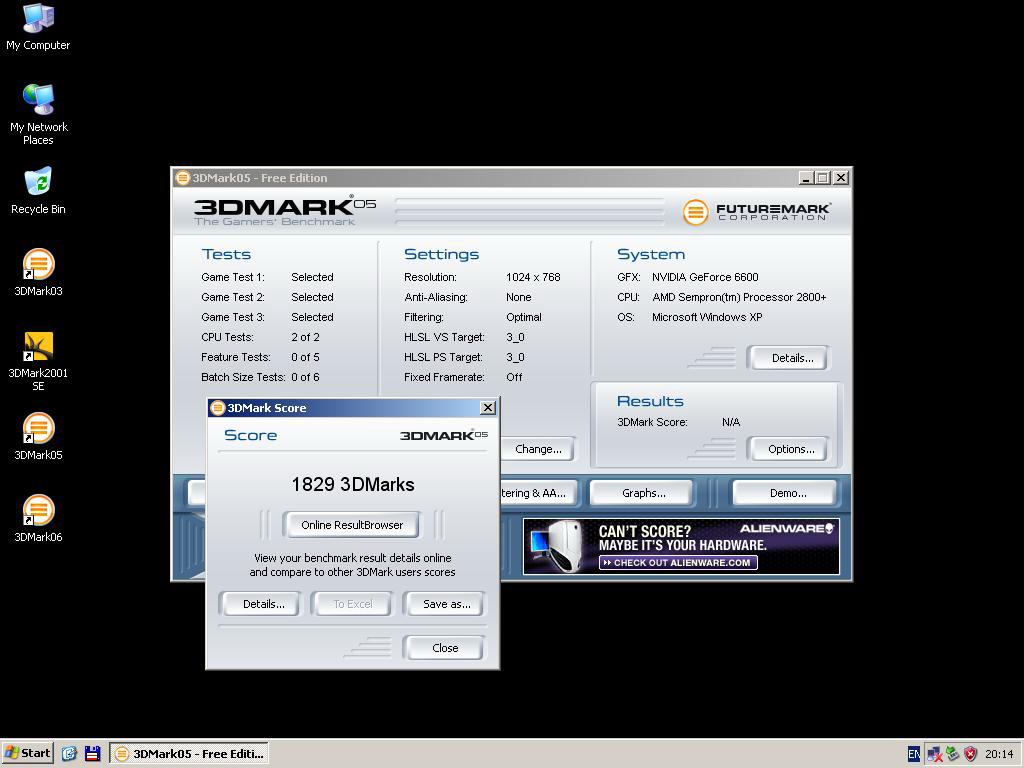Click the 3DMark Score dialog title bar icon
Viewport: 1024px width, 768px height.
click(218, 408)
